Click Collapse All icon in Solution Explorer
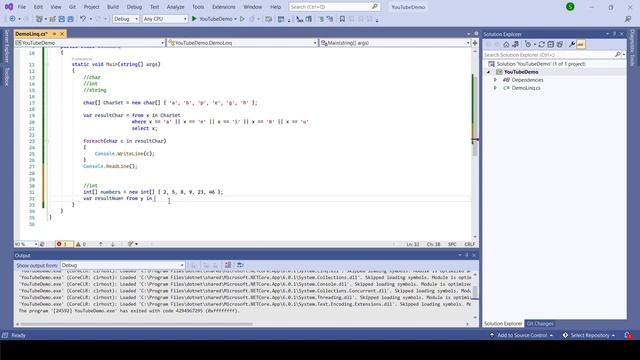Screen dimensions: 640x360 (551, 44)
